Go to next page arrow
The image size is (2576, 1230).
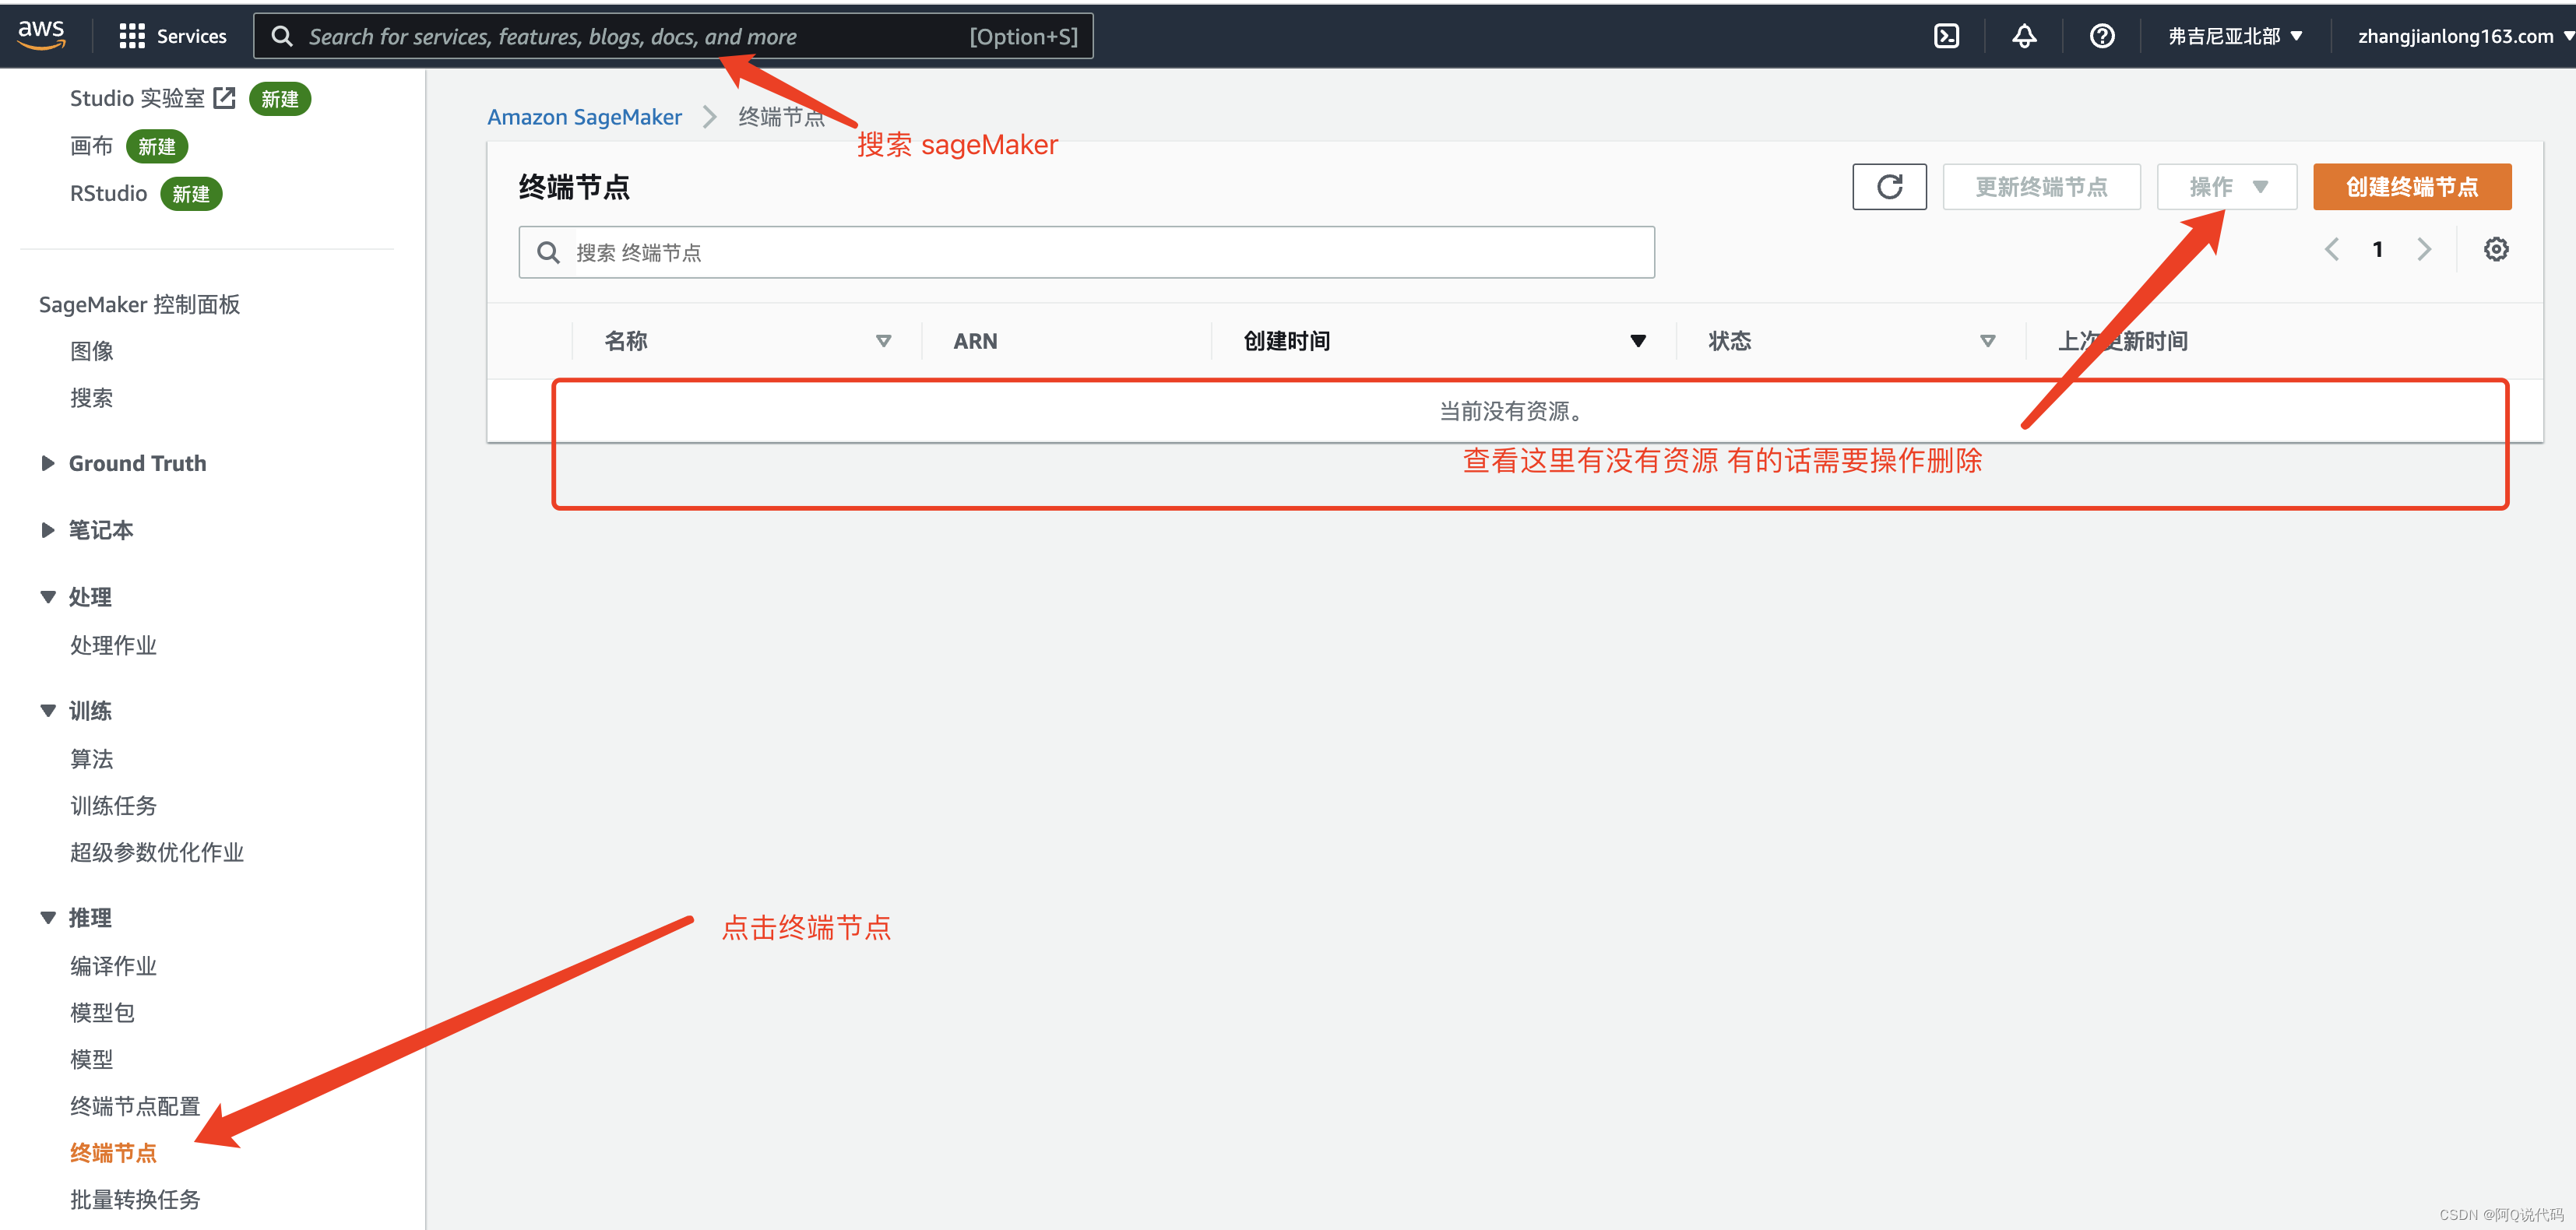pos(2424,249)
